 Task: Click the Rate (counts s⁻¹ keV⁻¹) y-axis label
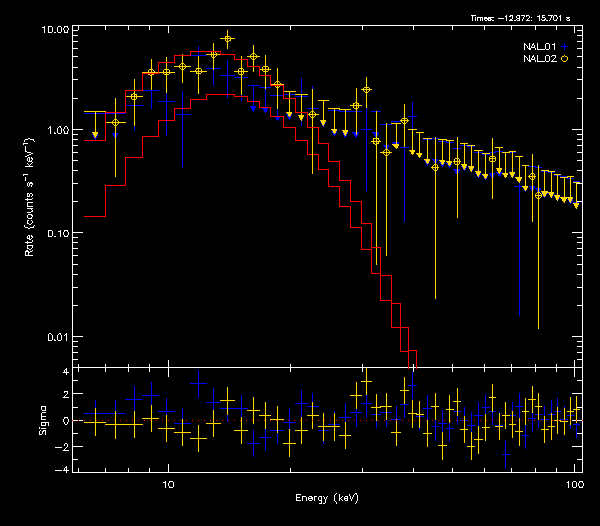(31, 199)
